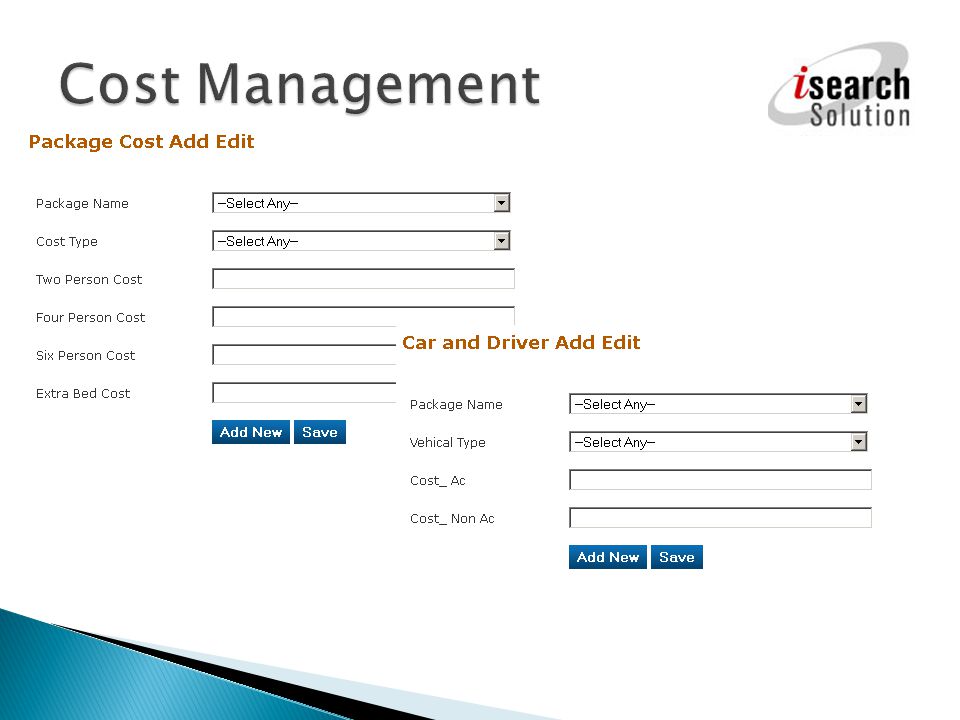Open the Cost Type dropdown
Image resolution: width=960 pixels, height=720 pixels.
361,241
